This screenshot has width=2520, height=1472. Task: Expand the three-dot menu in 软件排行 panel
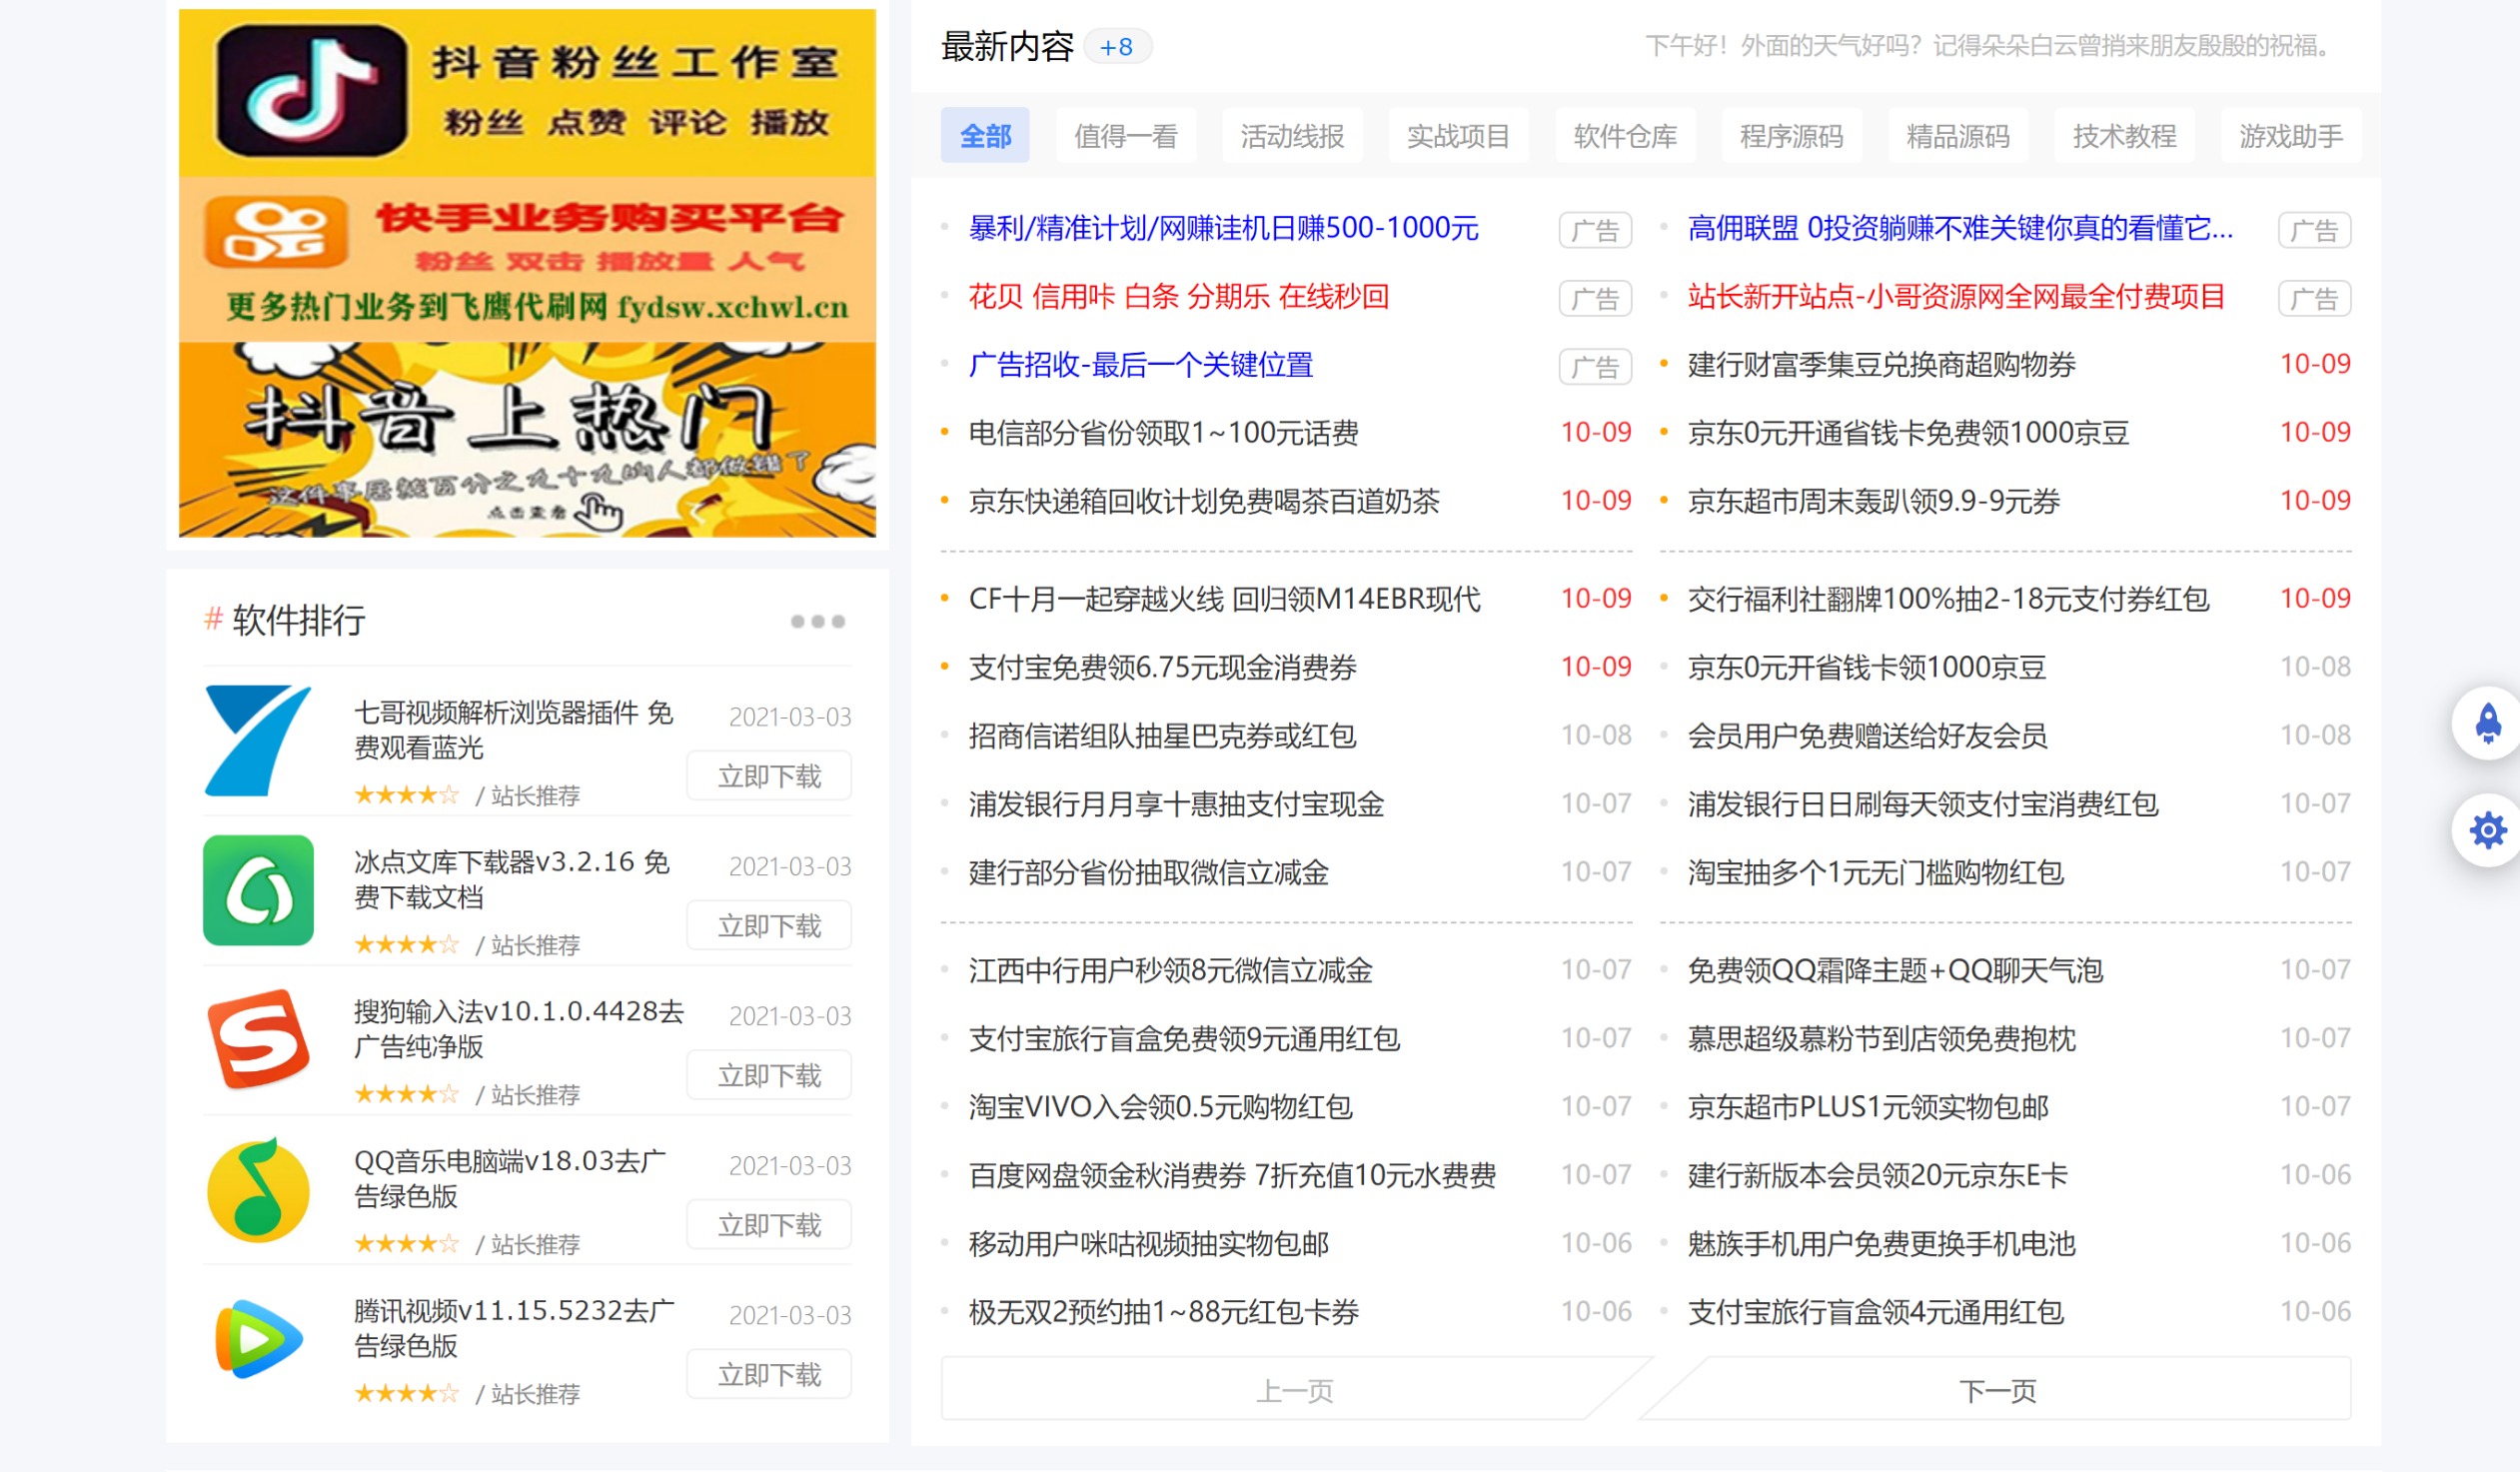pyautogui.click(x=816, y=620)
